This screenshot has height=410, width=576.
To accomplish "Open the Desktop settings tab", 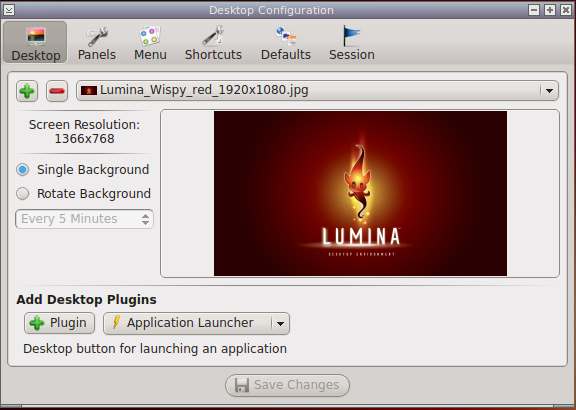I will [35, 42].
